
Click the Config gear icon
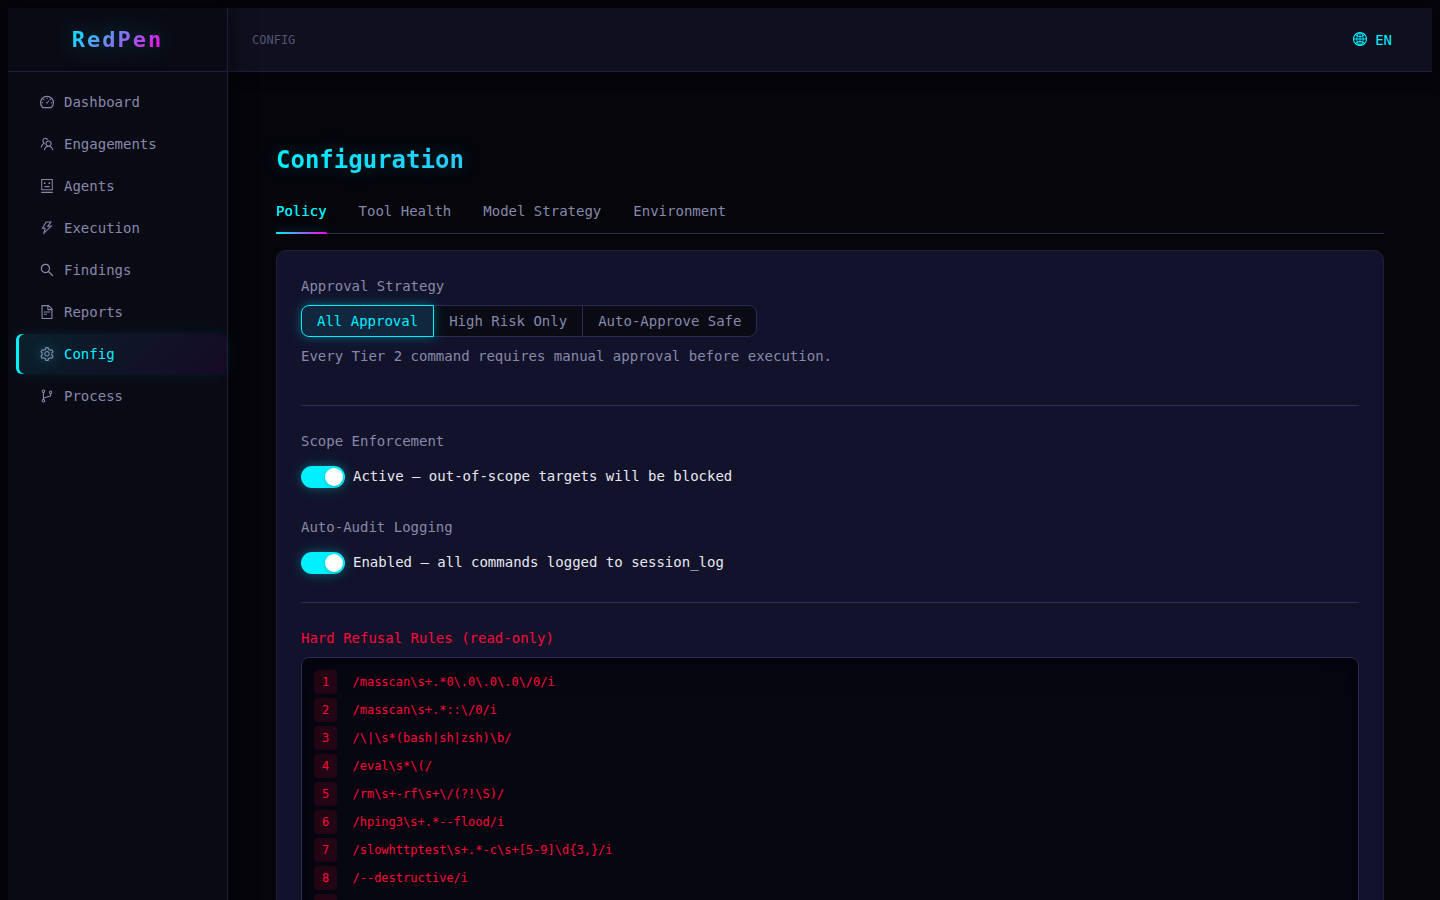(47, 354)
